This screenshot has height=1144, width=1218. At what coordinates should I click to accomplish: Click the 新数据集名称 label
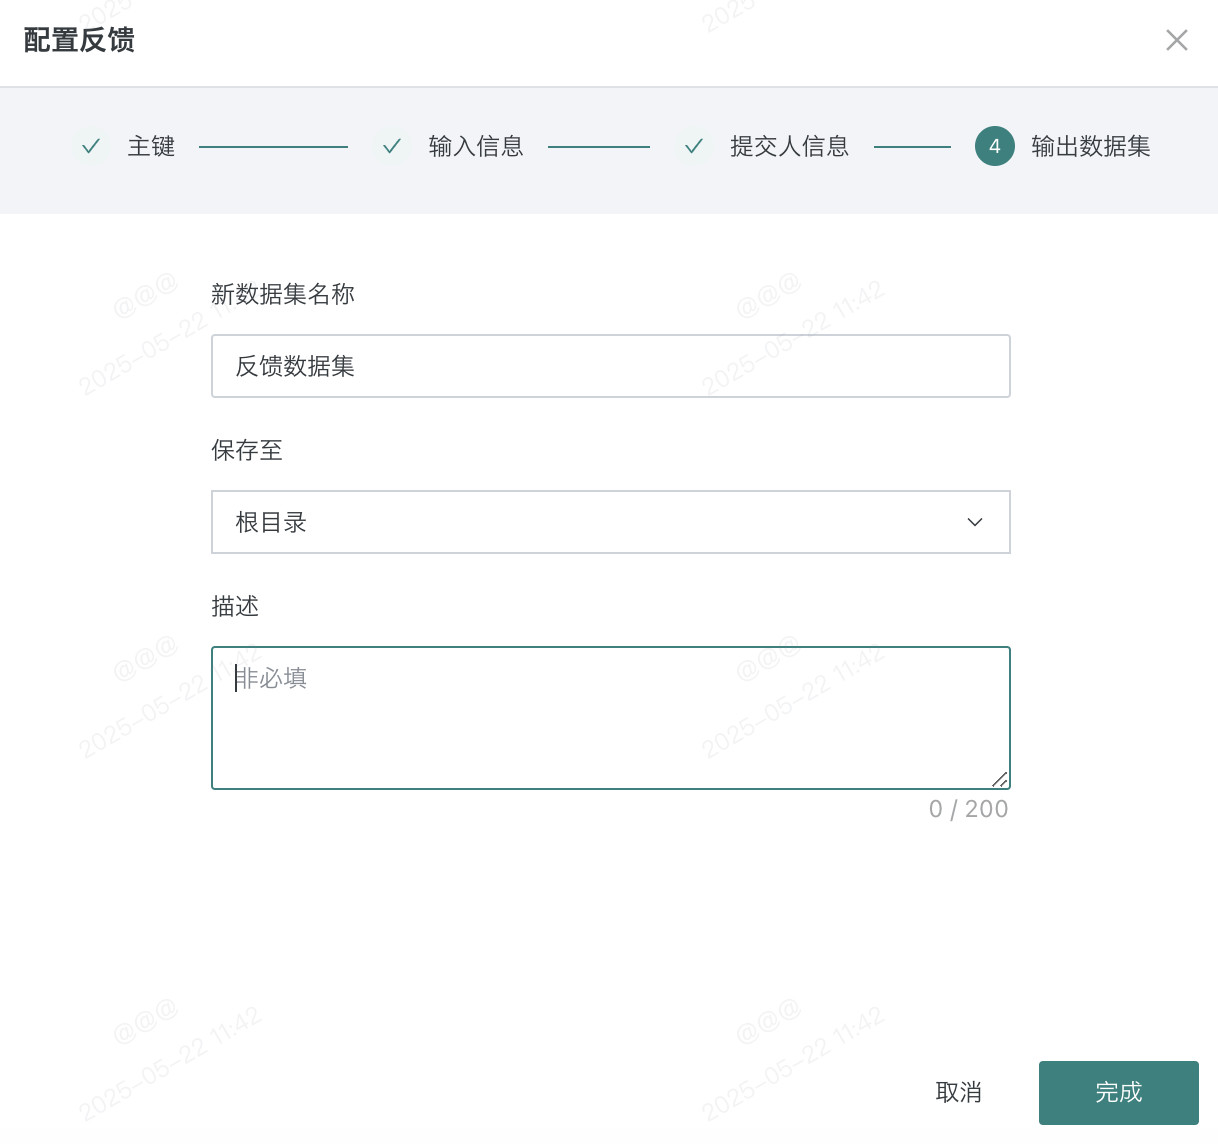click(x=283, y=294)
